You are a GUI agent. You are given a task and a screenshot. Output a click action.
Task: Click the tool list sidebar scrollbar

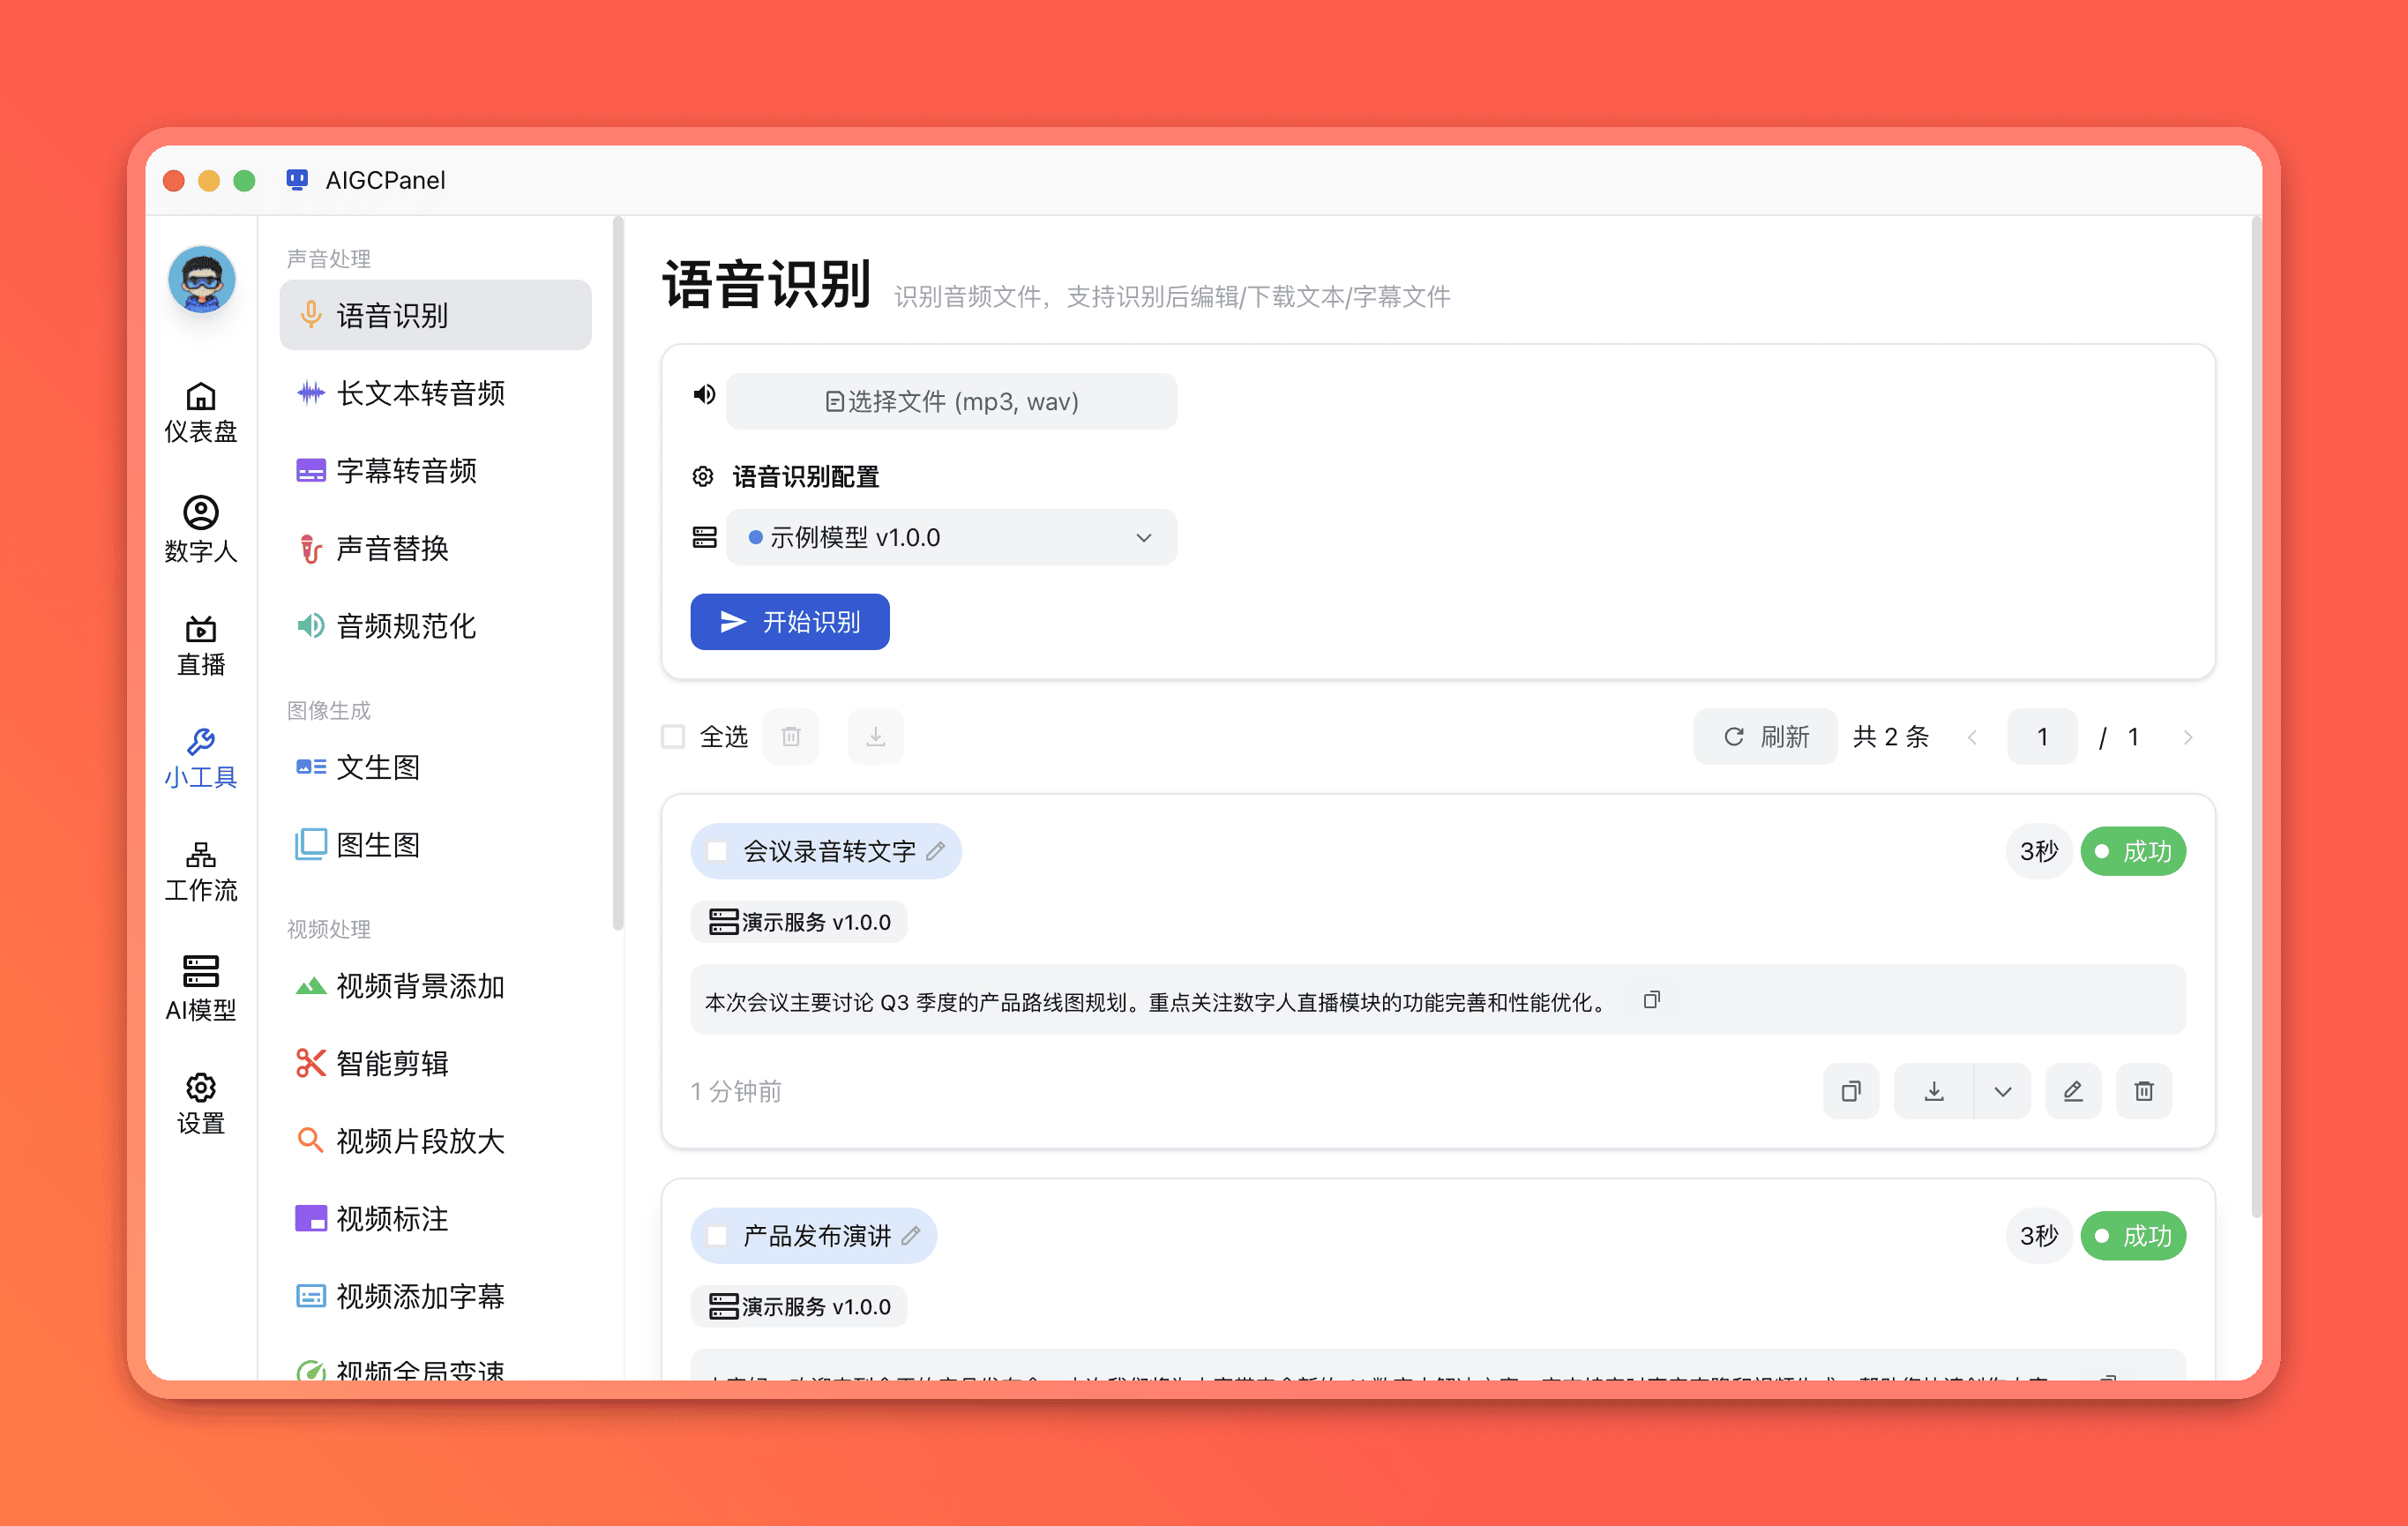point(618,575)
